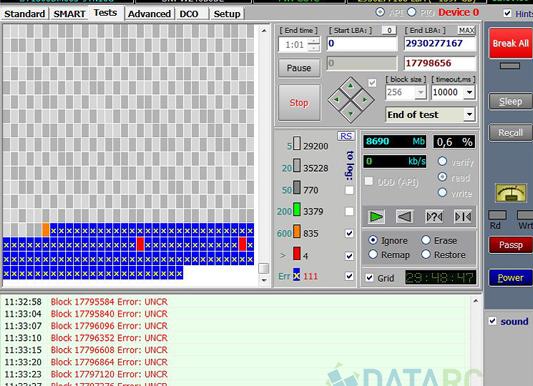This screenshot has width=533, height=386.
Task: Click the RS reset statistics button
Action: click(x=346, y=136)
